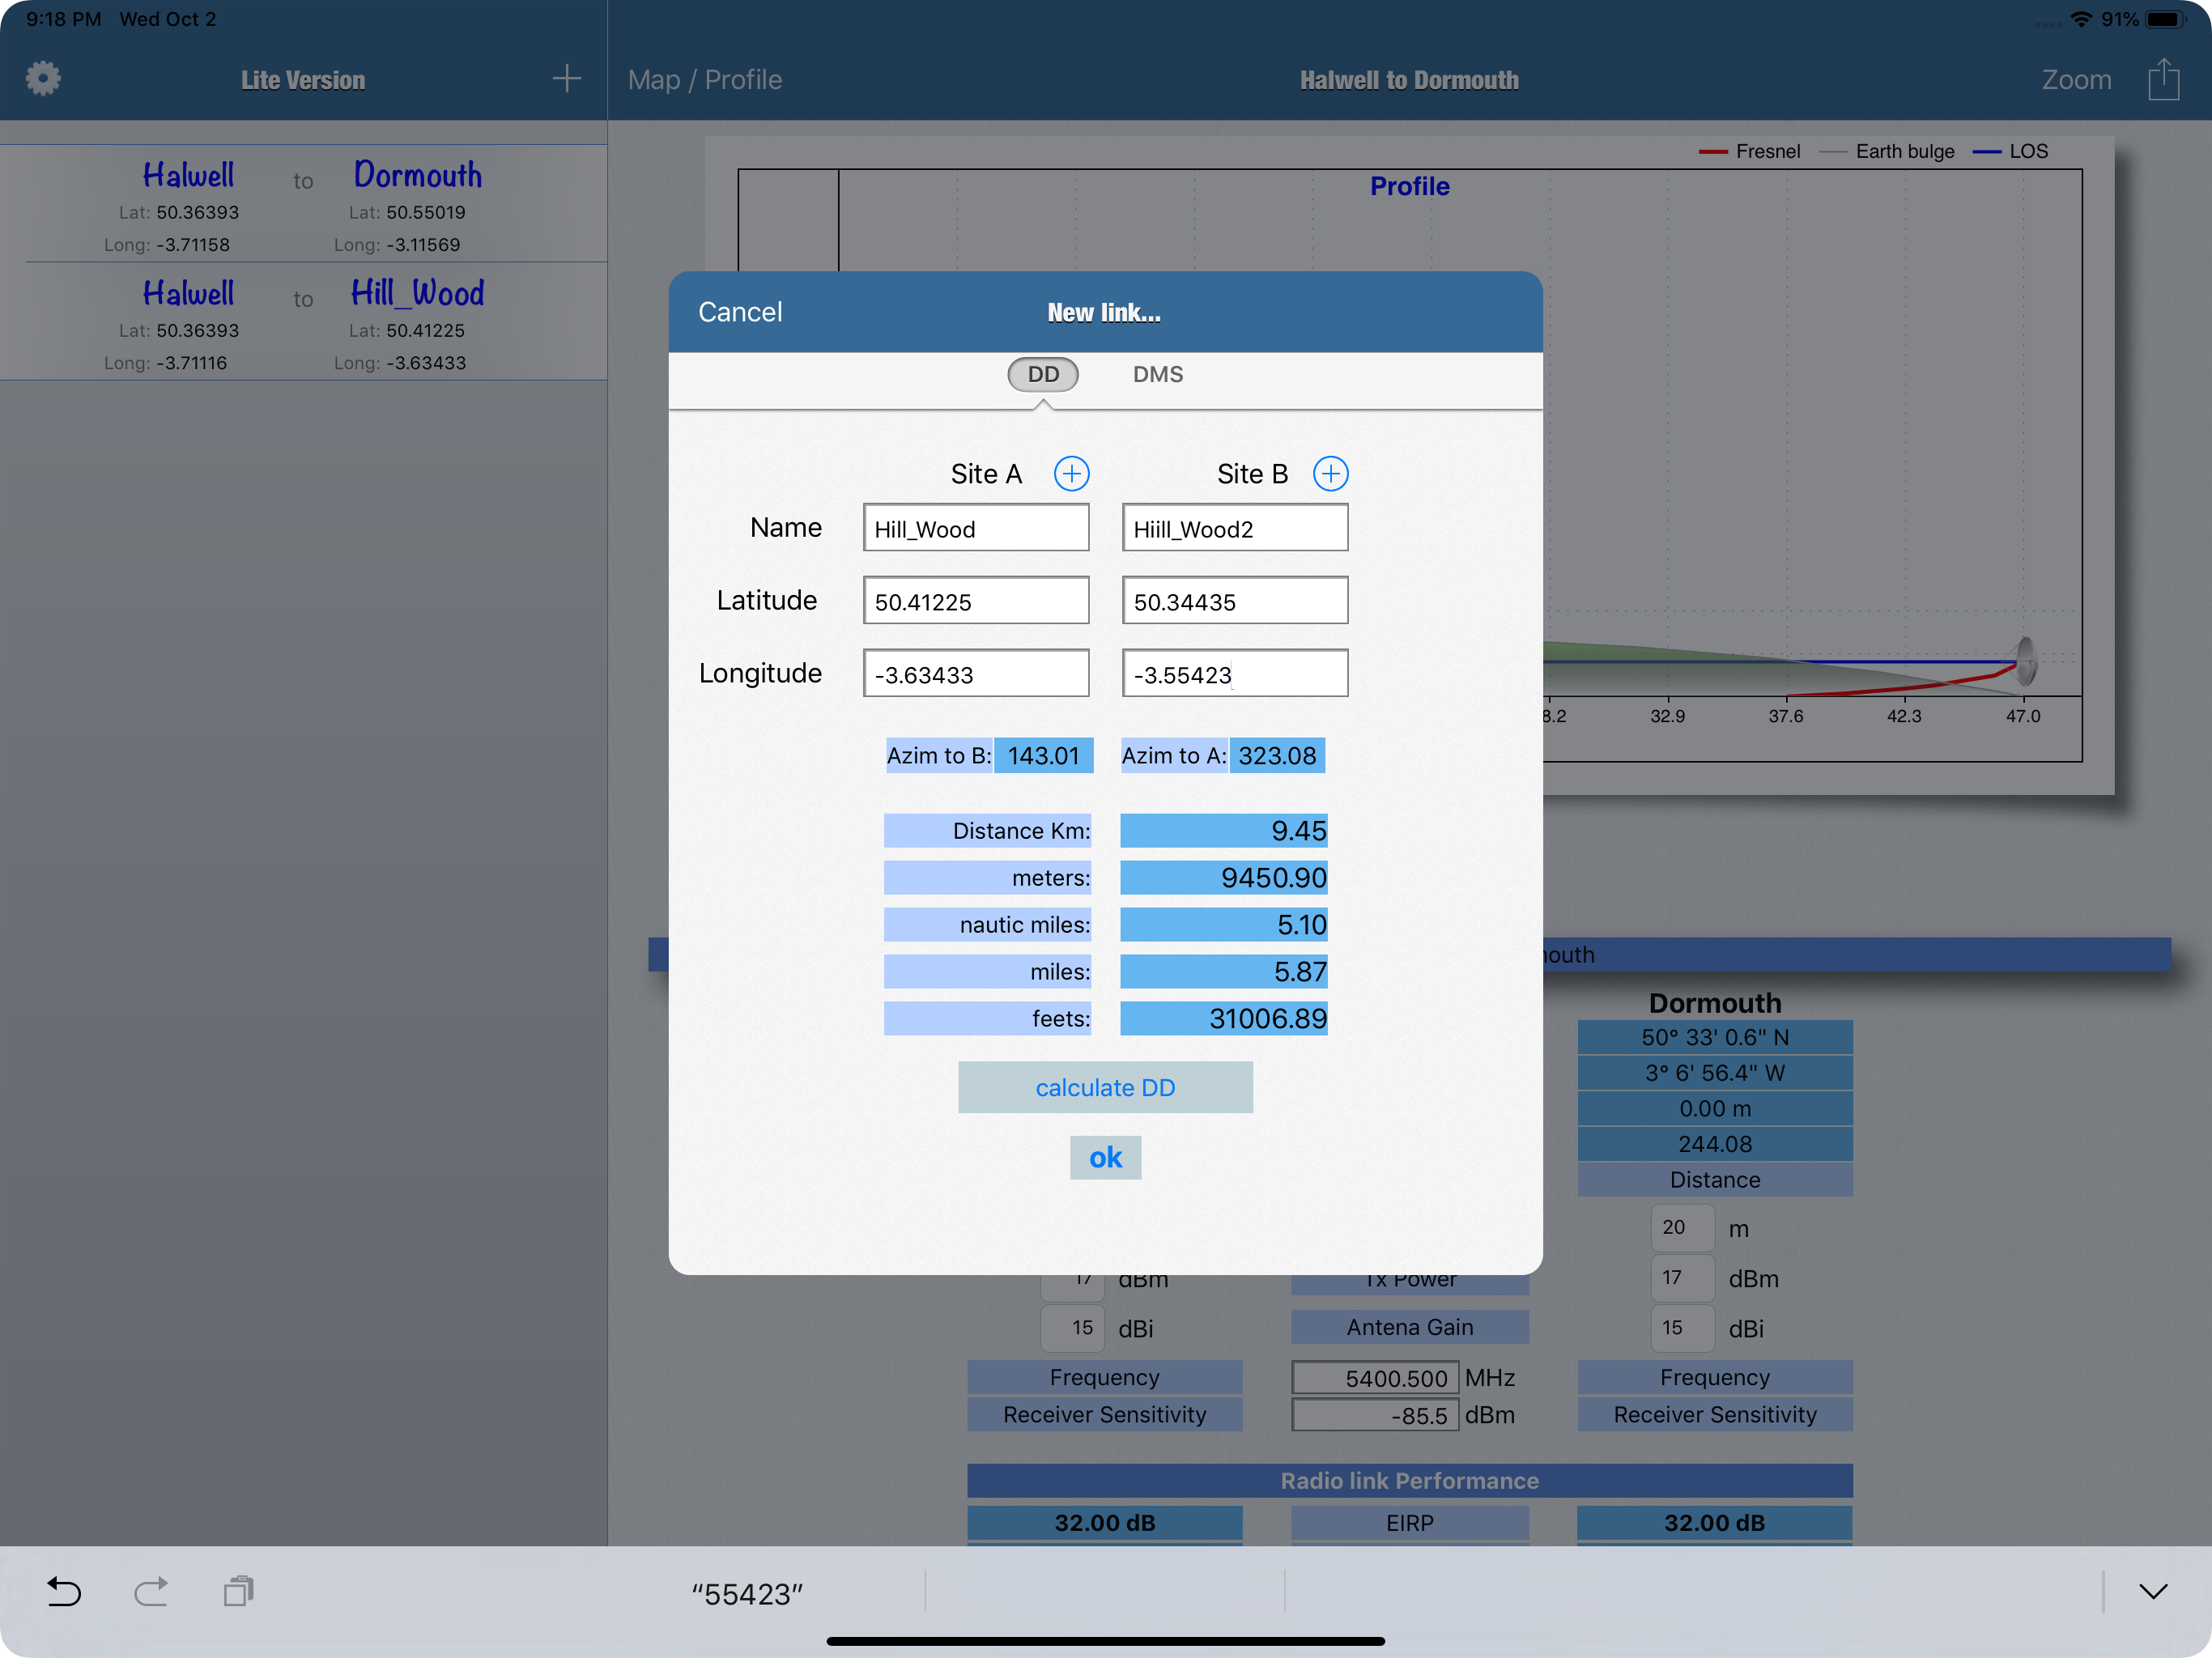Tap Azim to B value 143.01

(x=1043, y=755)
